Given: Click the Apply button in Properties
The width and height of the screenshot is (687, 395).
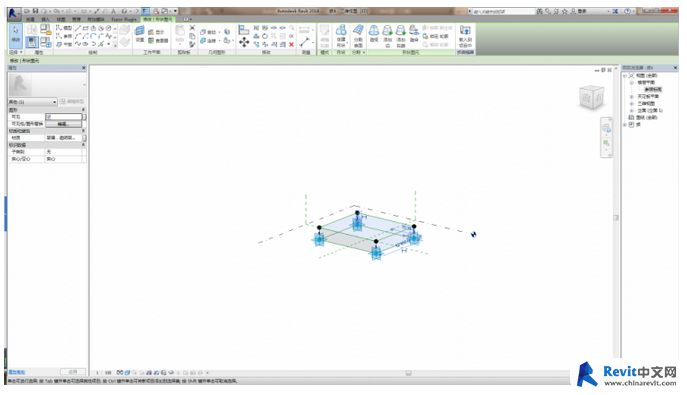Looking at the screenshot, I should [73, 372].
